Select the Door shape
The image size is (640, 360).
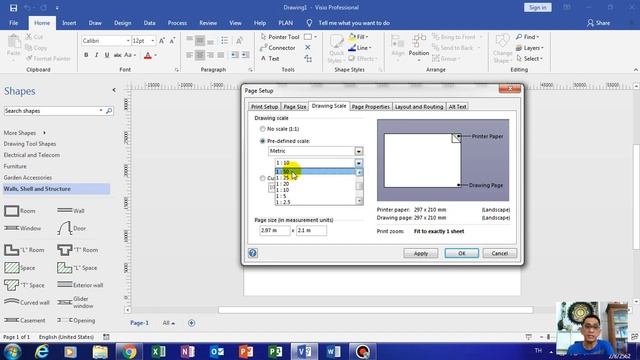71,228
